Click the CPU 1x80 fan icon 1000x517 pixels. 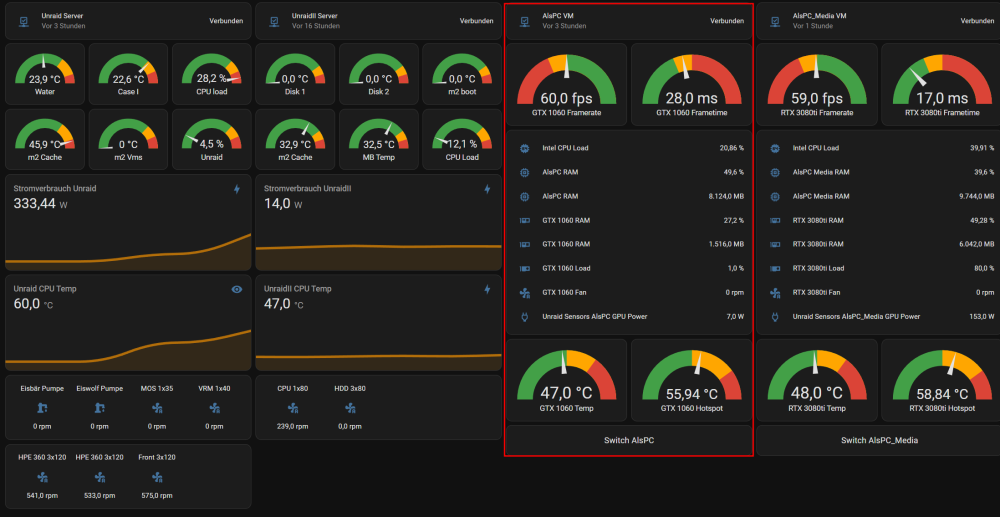pos(293,407)
